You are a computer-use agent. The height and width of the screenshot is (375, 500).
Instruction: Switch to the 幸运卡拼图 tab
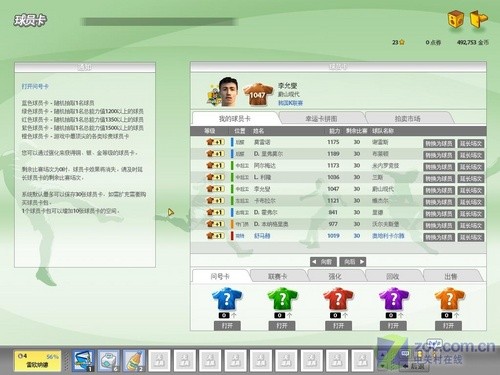click(x=321, y=119)
